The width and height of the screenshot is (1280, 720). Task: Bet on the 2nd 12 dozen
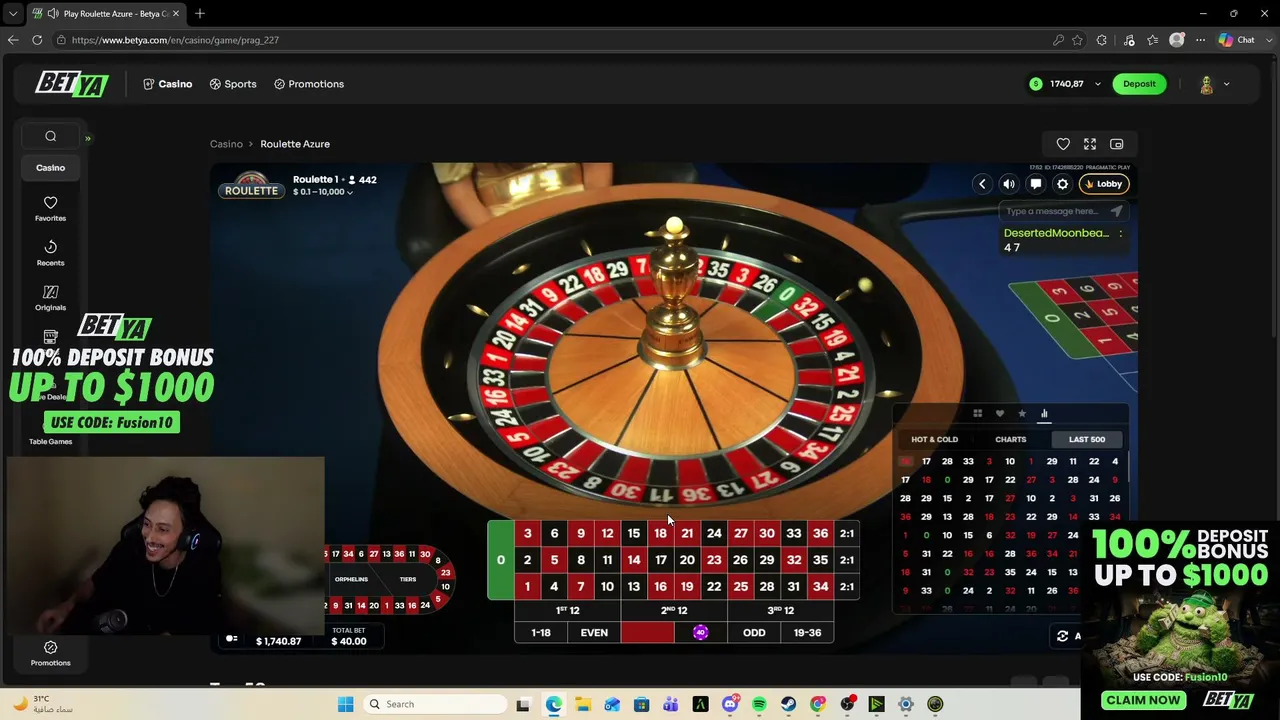pyautogui.click(x=674, y=610)
